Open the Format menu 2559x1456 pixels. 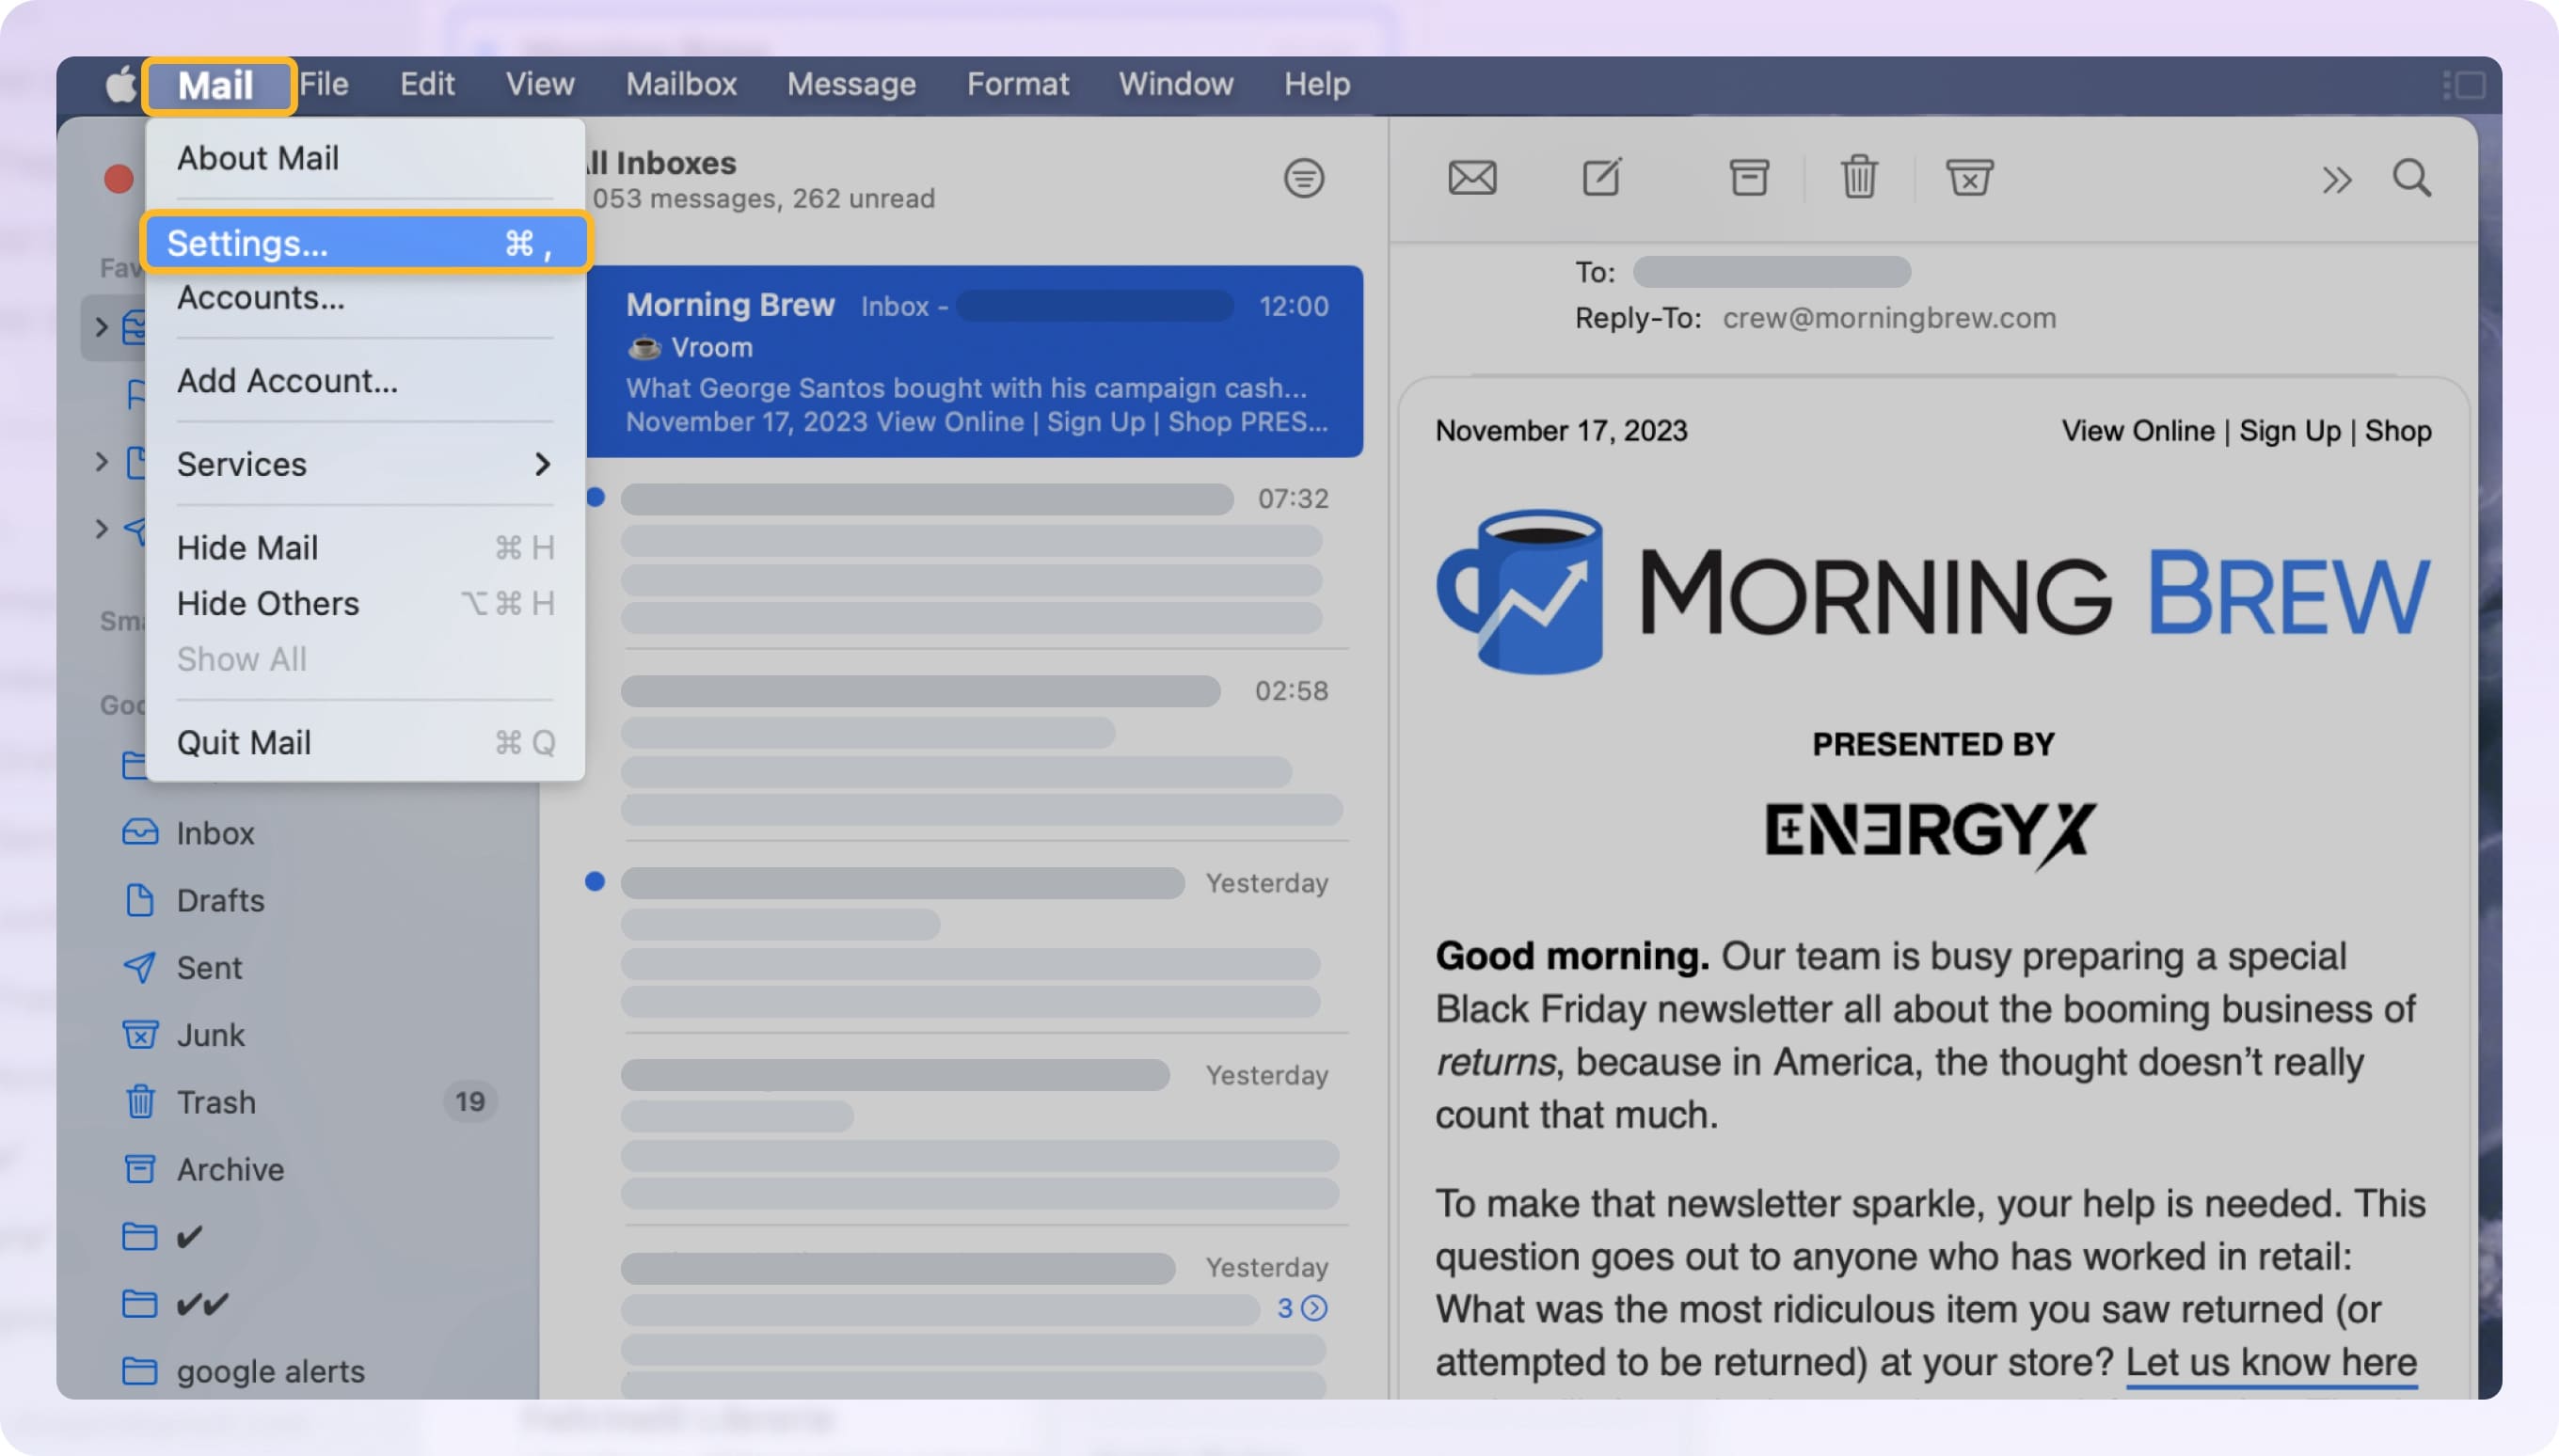coord(1017,84)
